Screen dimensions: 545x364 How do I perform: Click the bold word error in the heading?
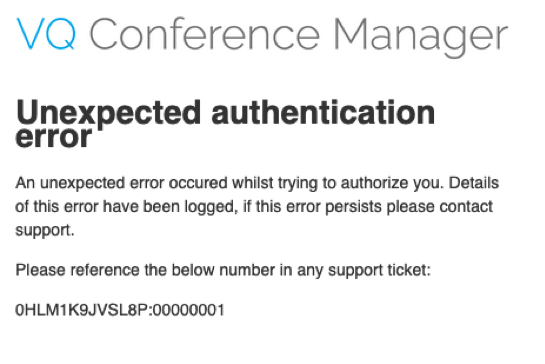pyautogui.click(x=54, y=137)
